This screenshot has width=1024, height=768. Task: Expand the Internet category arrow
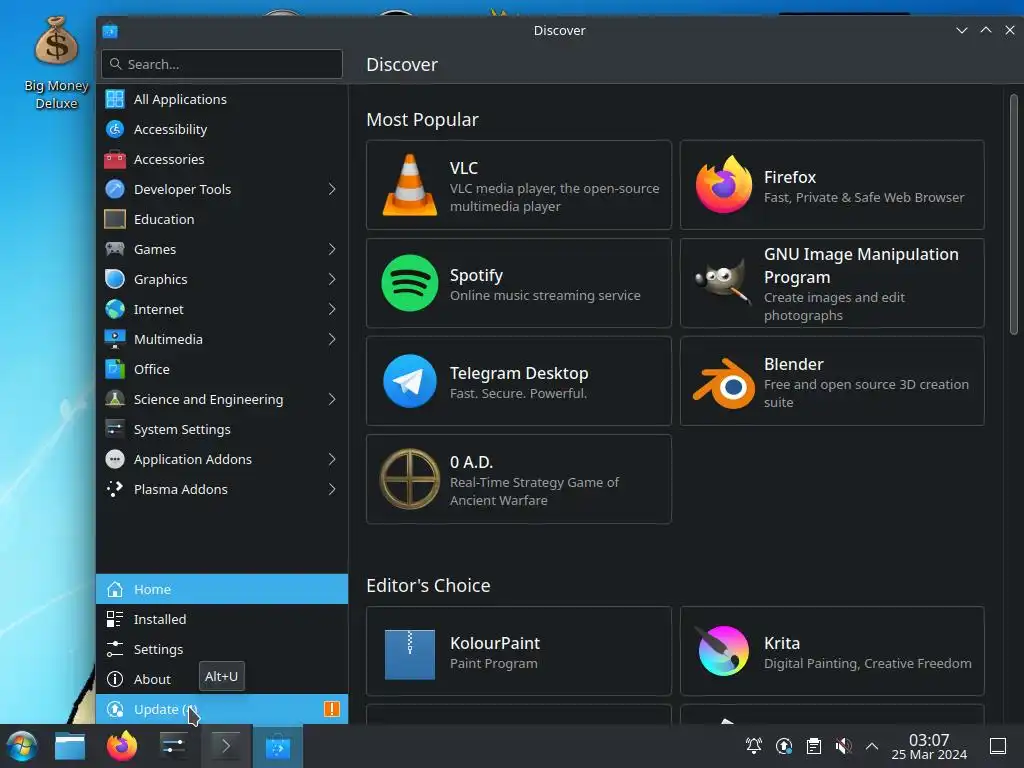(x=332, y=310)
